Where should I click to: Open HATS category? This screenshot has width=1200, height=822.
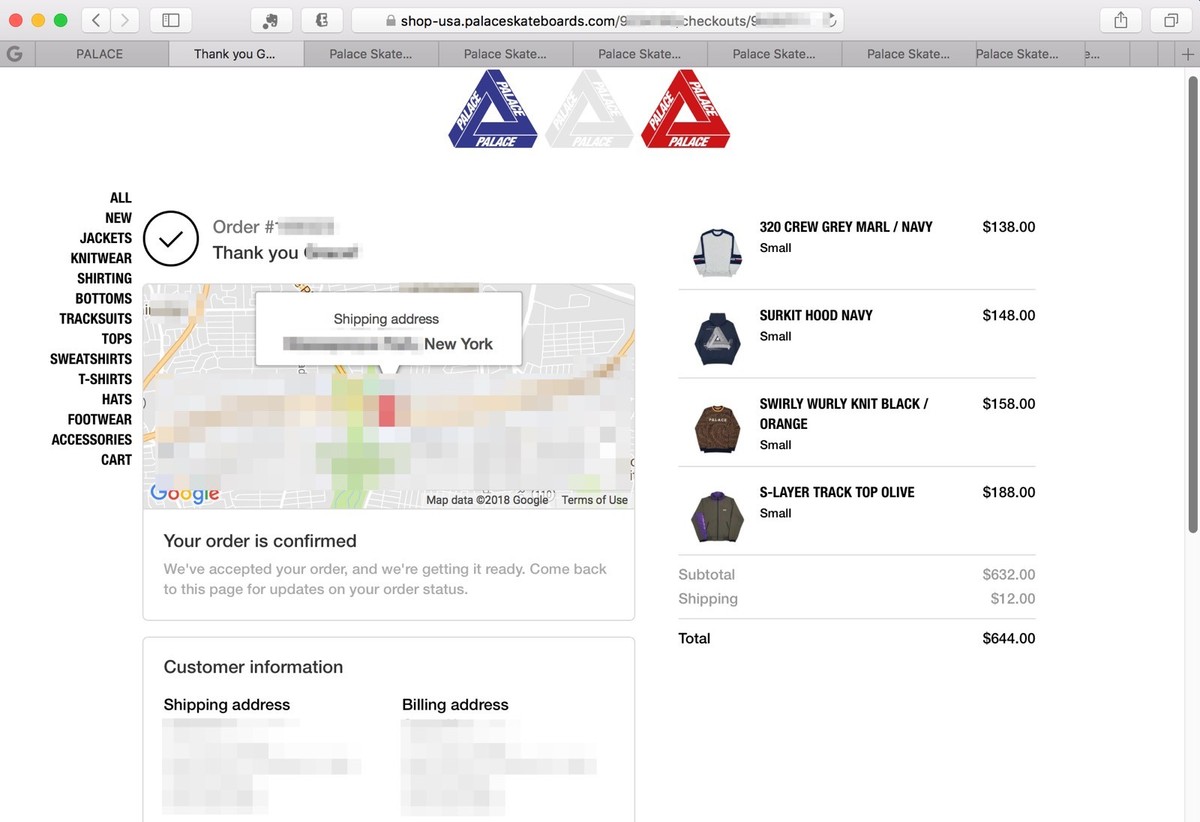[x=117, y=399]
